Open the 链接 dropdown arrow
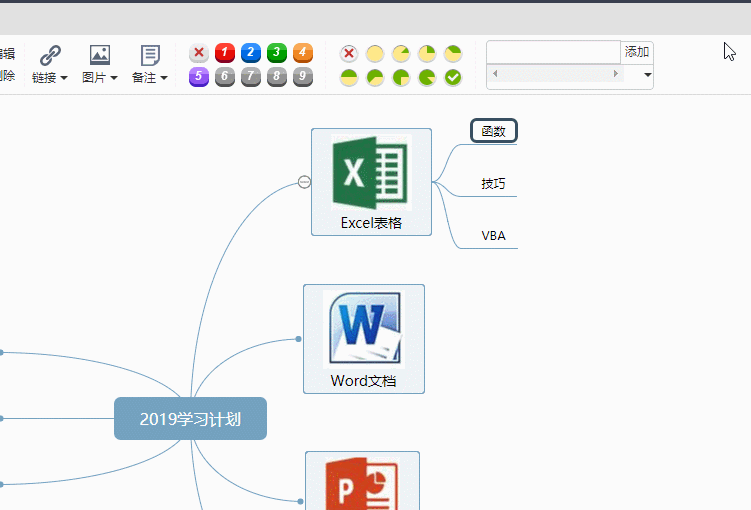Screen dimensions: 751x510 (x=64, y=78)
